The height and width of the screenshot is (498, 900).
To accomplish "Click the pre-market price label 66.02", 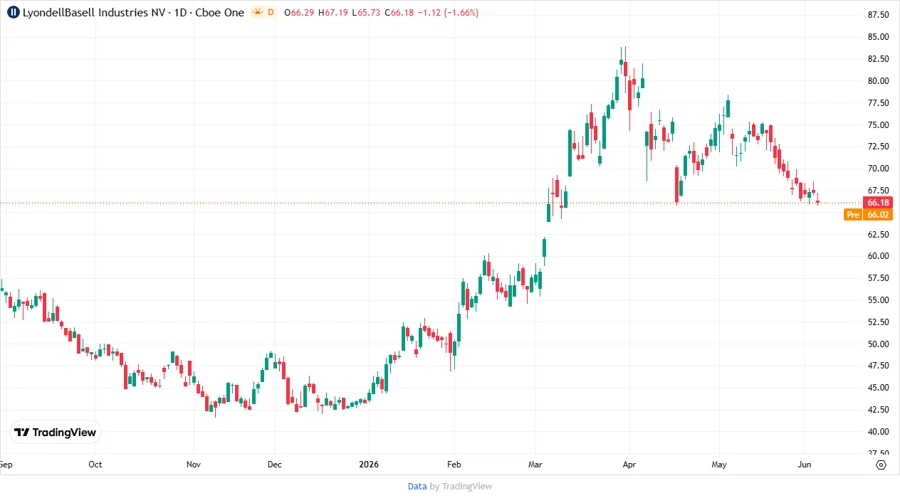I will click(878, 215).
